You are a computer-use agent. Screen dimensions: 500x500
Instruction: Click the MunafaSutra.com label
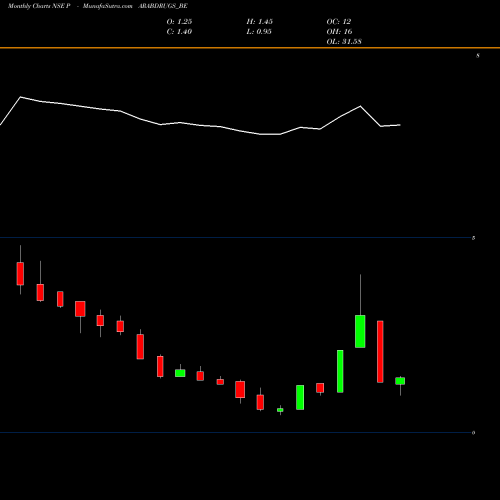108,6
